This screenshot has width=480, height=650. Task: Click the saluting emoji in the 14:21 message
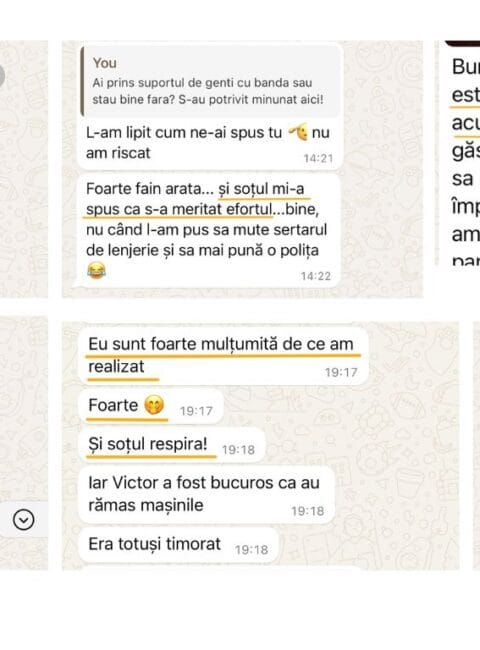coord(298,132)
